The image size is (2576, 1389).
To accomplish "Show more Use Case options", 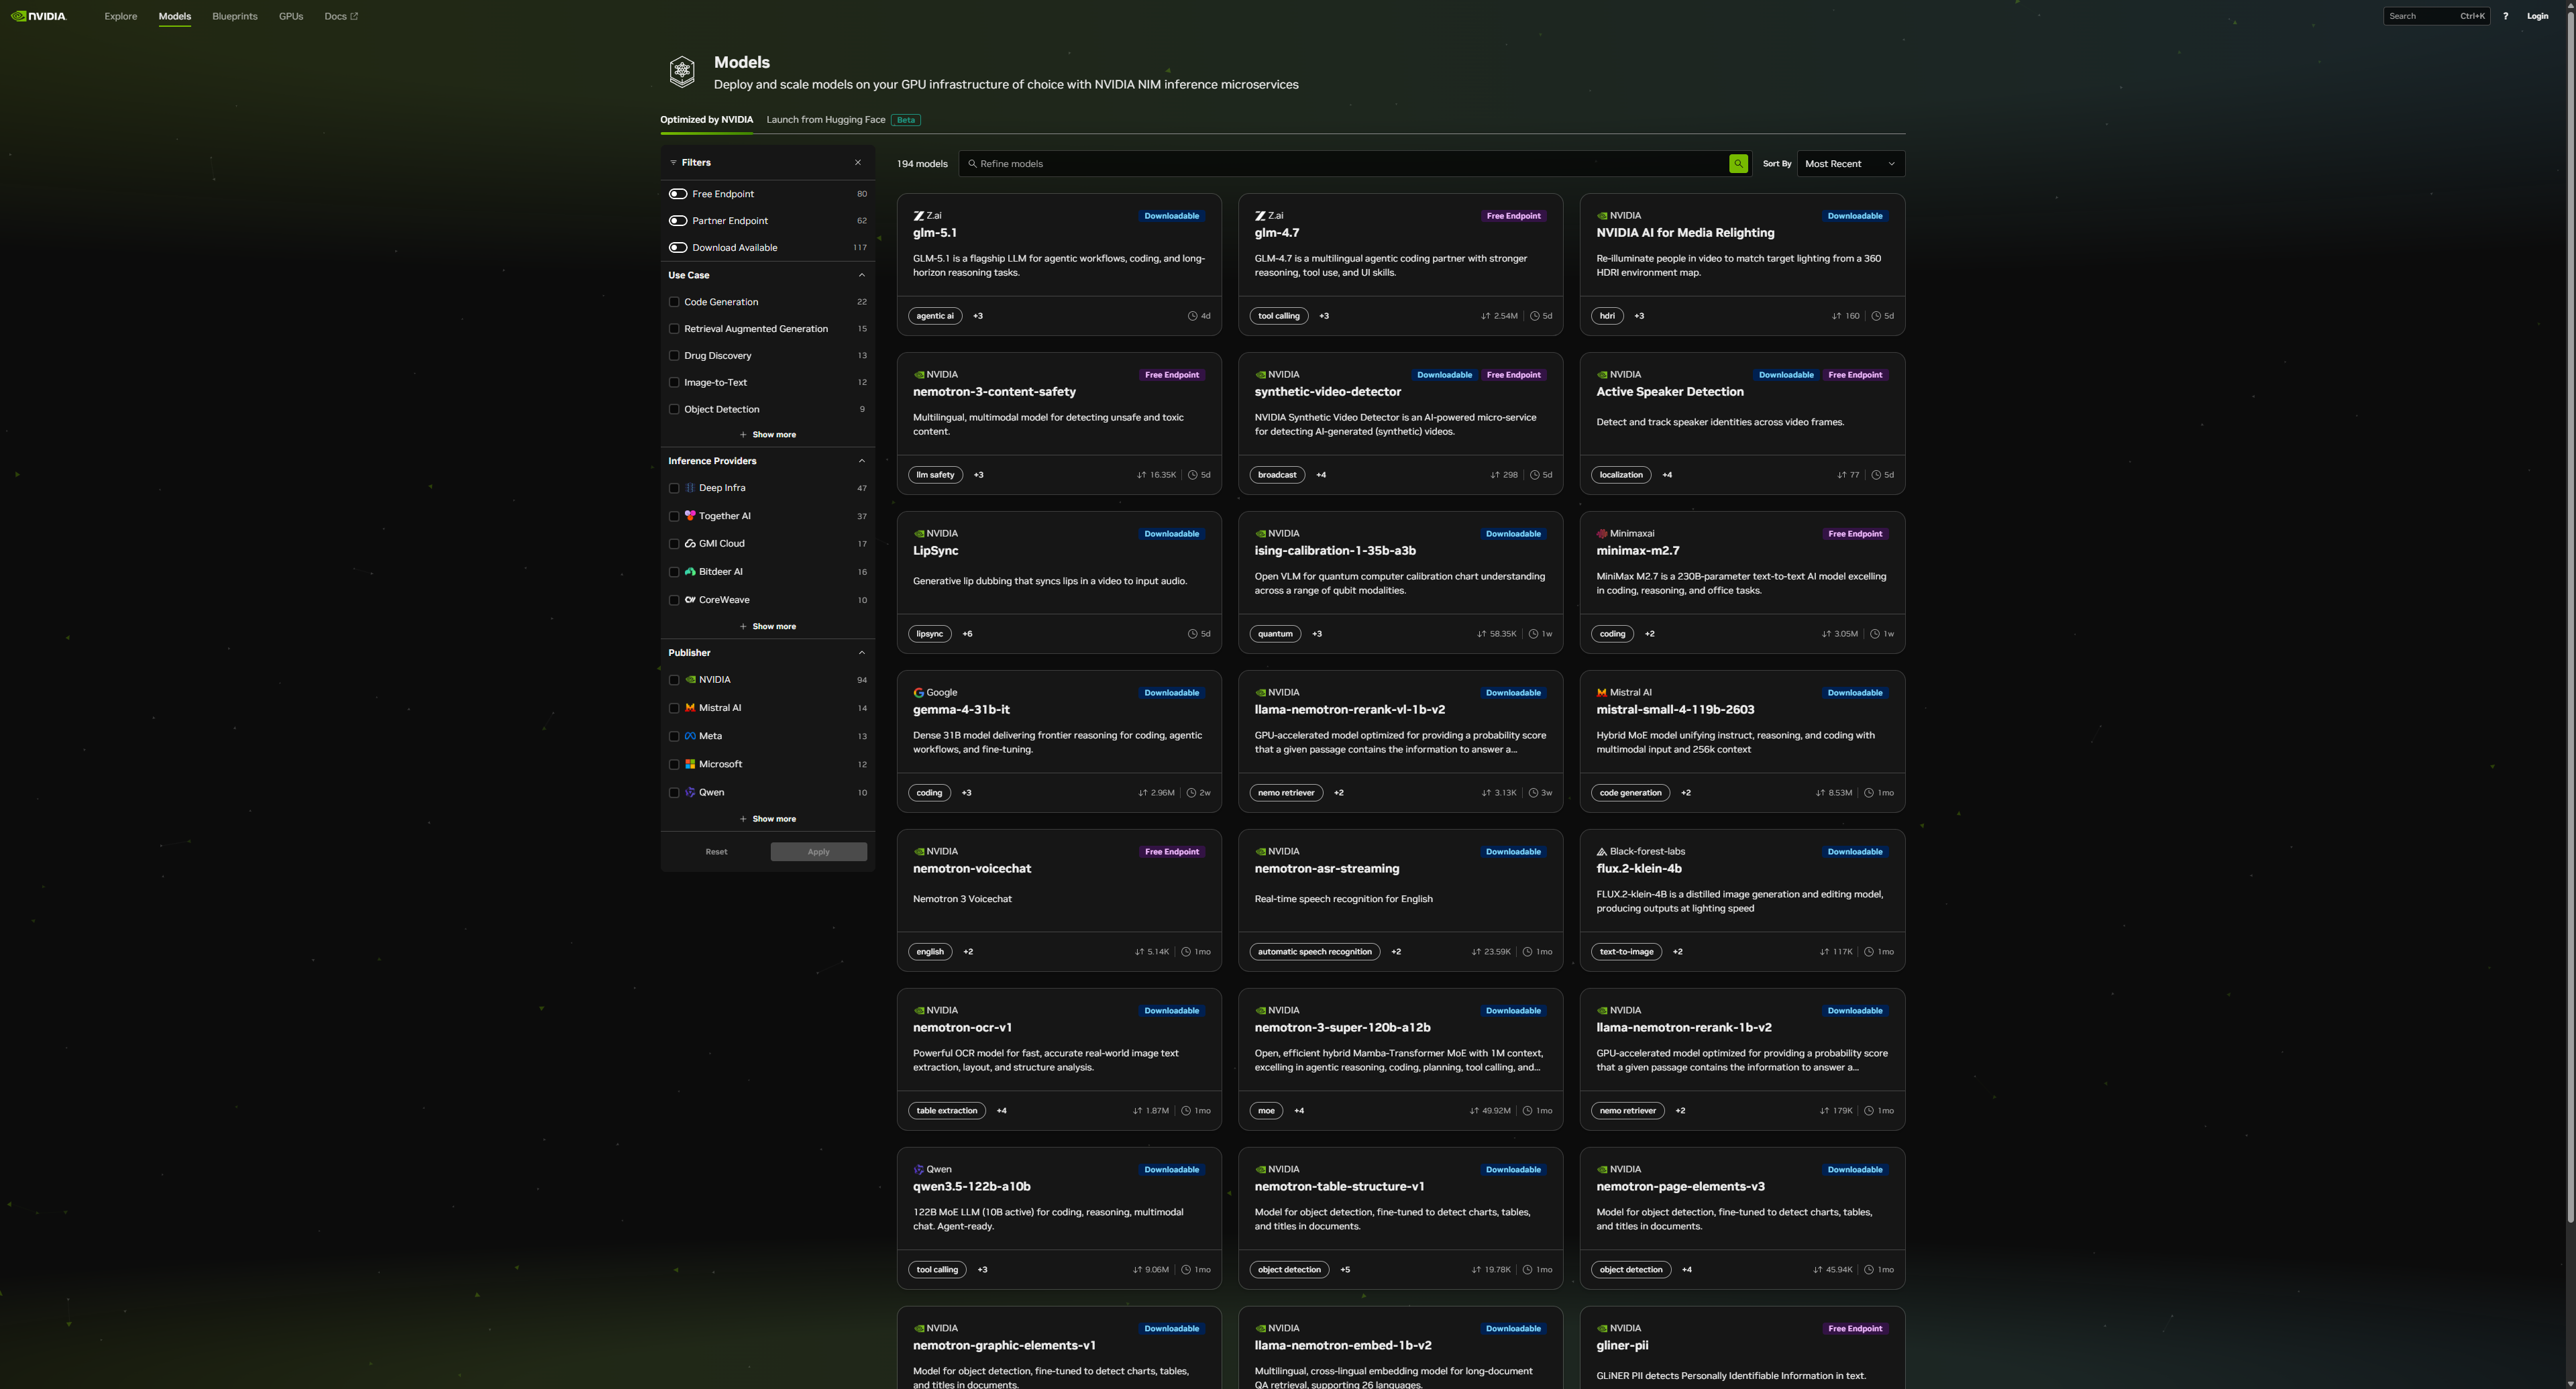I will (767, 435).
